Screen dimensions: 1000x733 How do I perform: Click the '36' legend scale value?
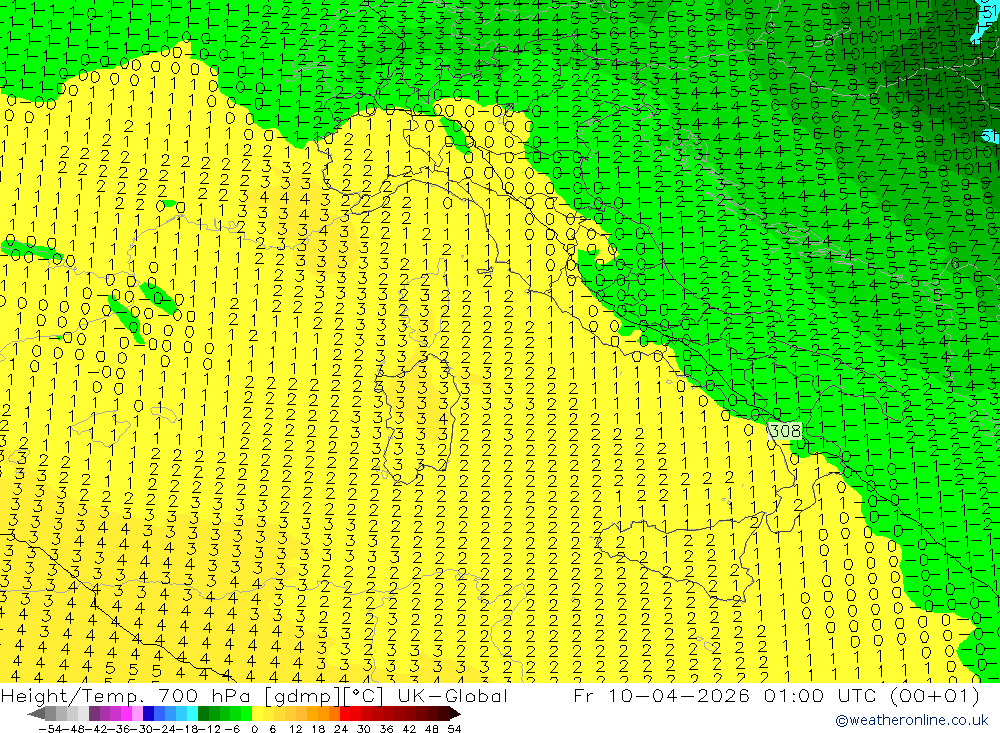(x=386, y=729)
